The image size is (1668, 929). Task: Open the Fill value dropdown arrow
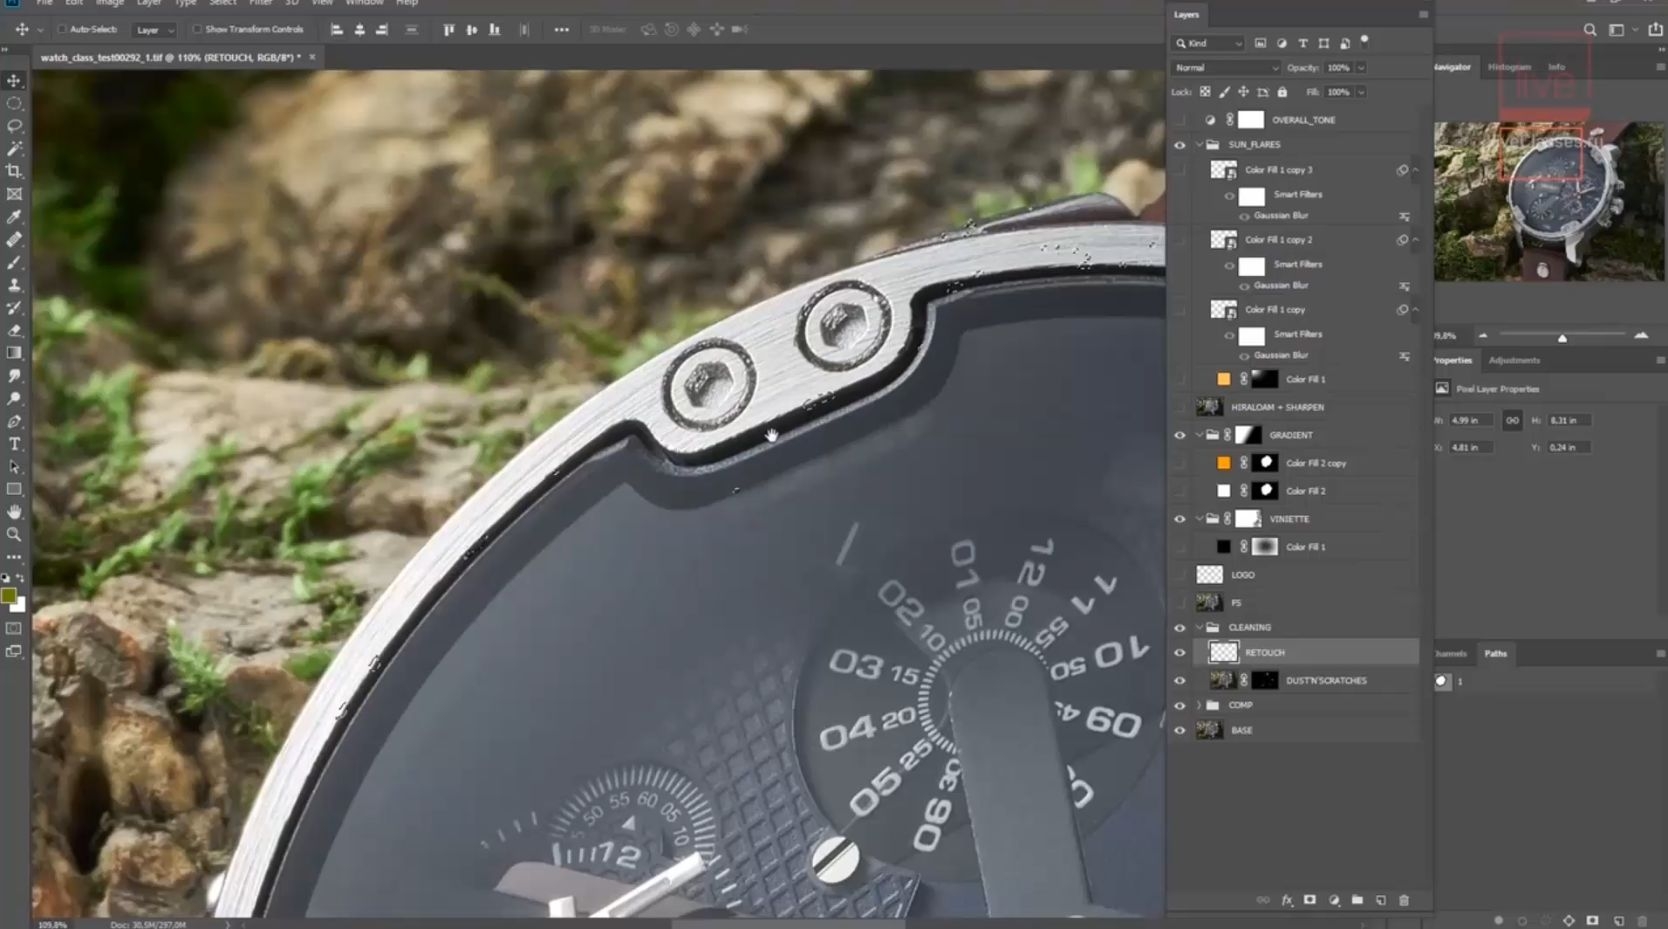(1361, 92)
